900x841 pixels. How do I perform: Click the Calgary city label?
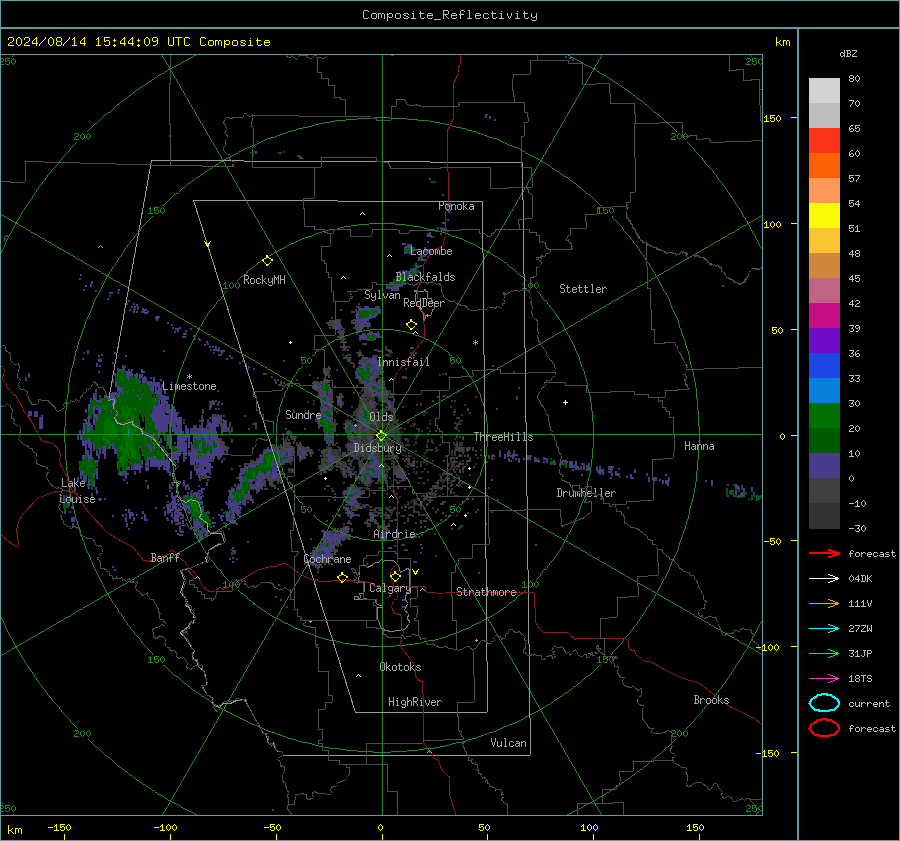(390, 588)
